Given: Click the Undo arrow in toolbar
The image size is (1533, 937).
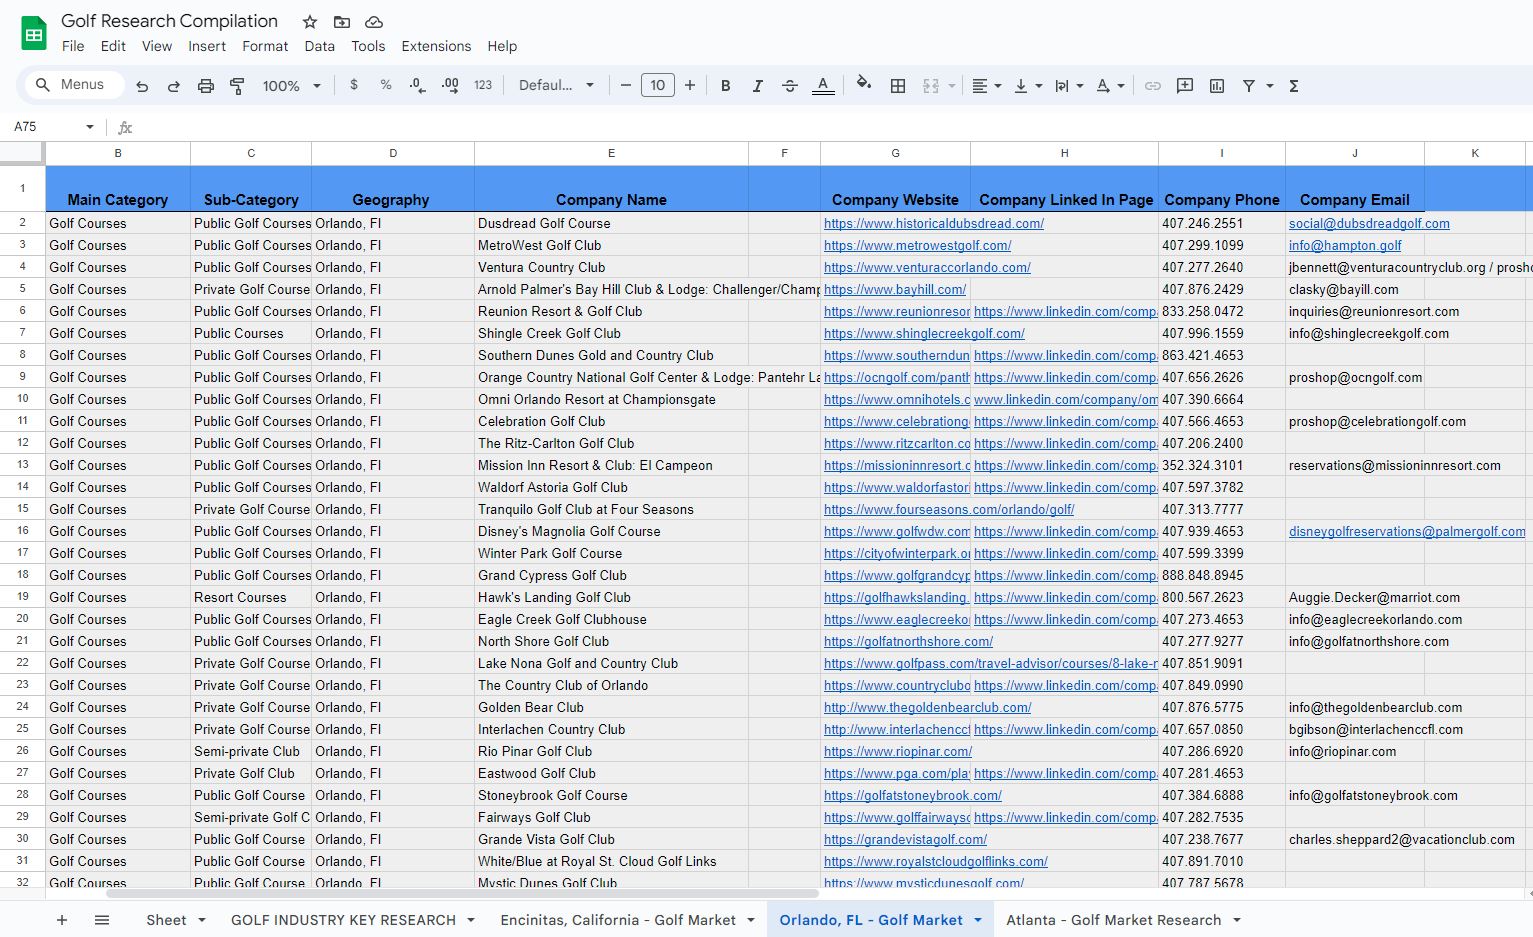Looking at the screenshot, I should pyautogui.click(x=142, y=86).
